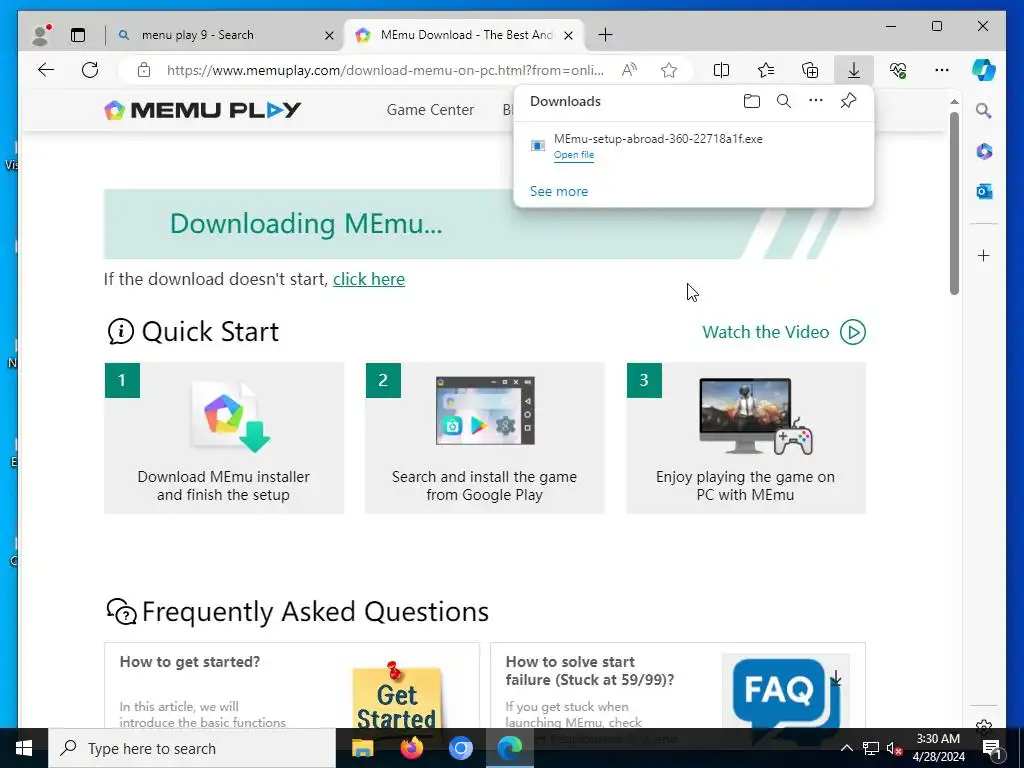The width and height of the screenshot is (1024, 768).
Task: Toggle the split screen view
Action: click(721, 71)
